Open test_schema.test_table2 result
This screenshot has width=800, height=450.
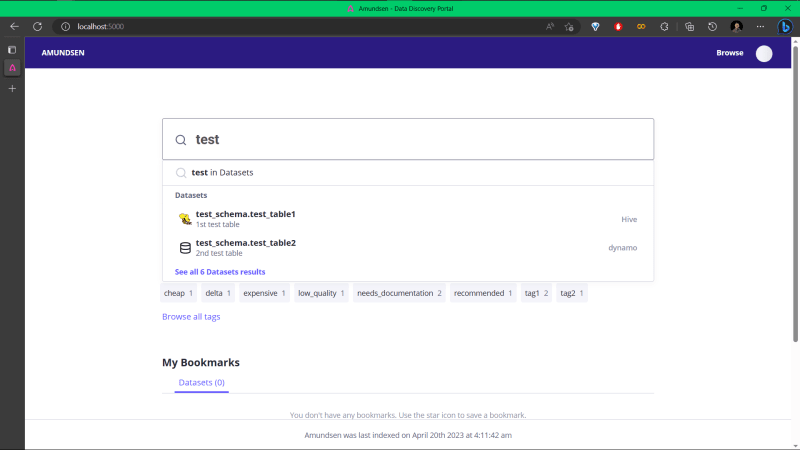(x=408, y=247)
